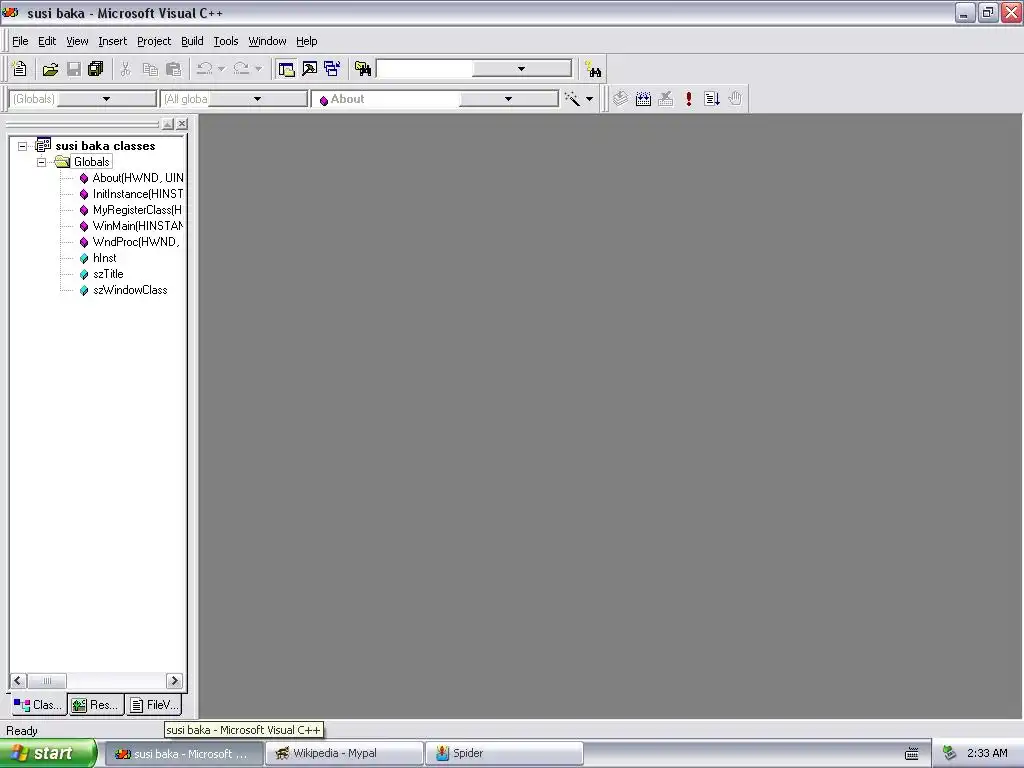Open the Window menu

tap(267, 41)
